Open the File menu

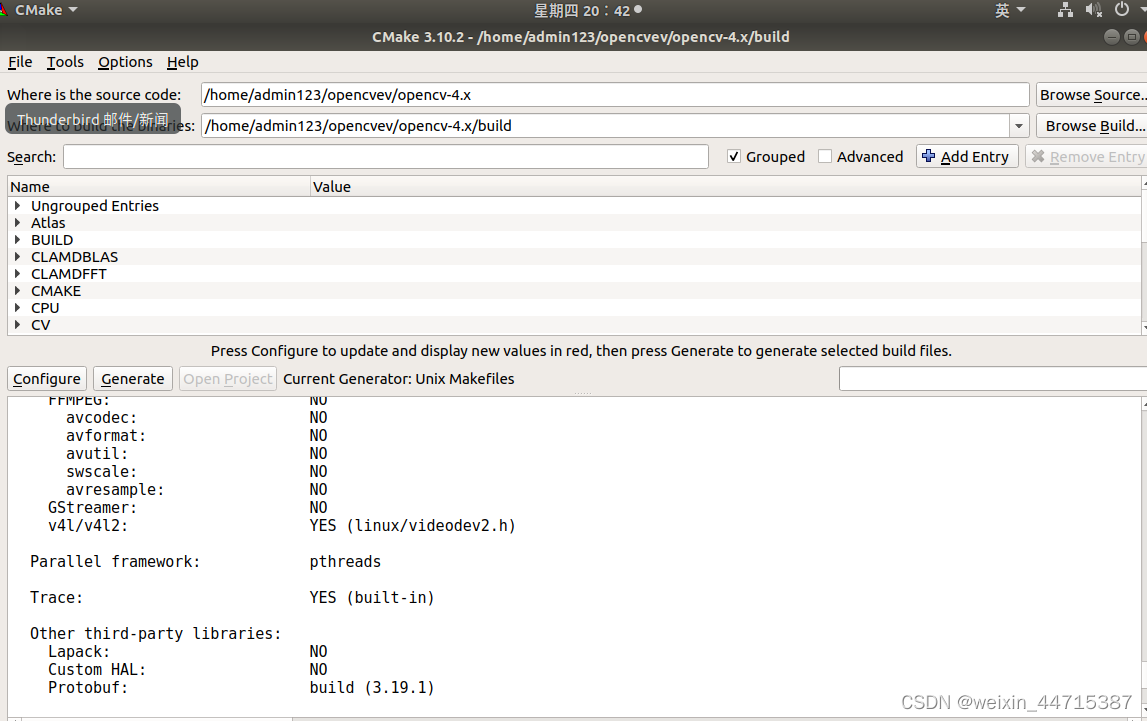[x=19, y=62]
